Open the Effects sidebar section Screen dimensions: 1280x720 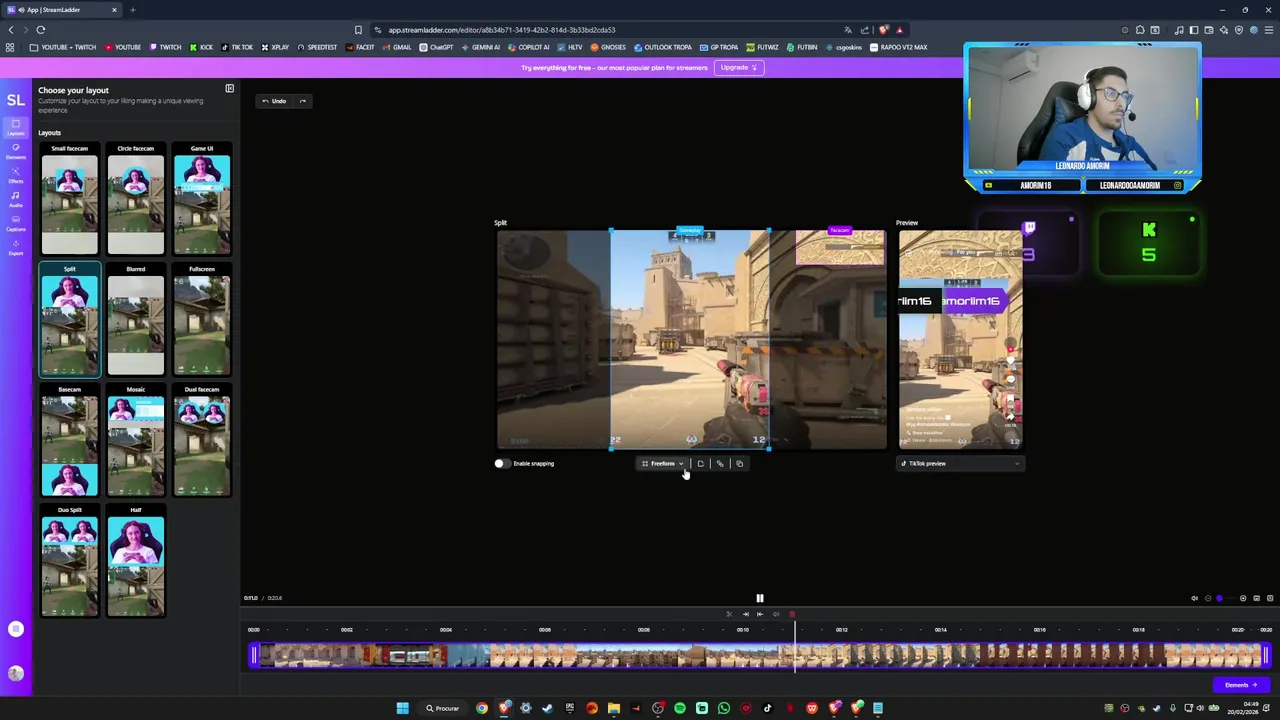point(16,175)
